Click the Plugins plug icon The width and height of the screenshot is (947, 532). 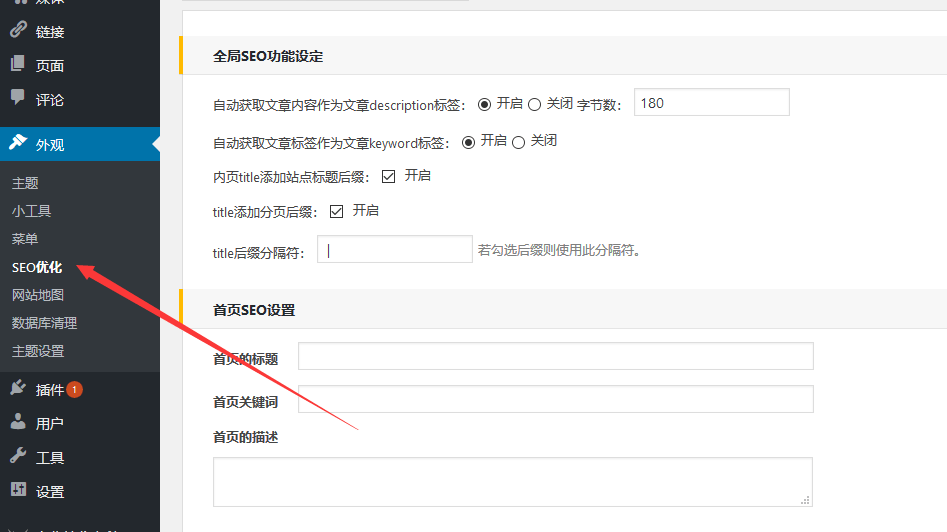(x=18, y=389)
